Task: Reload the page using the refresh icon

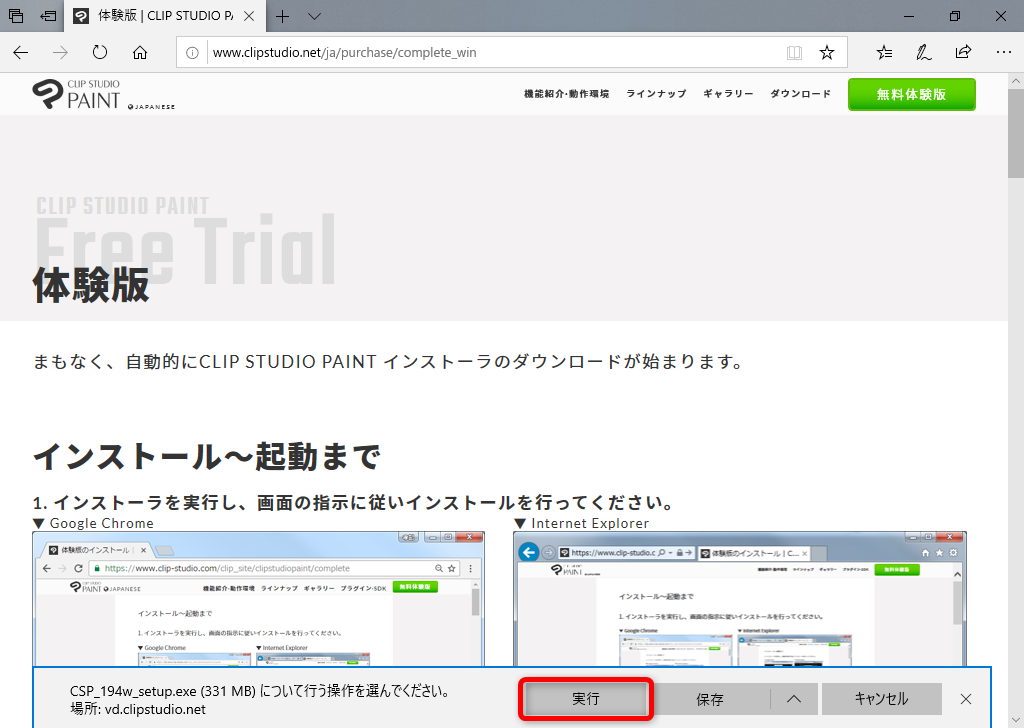Action: 99,52
